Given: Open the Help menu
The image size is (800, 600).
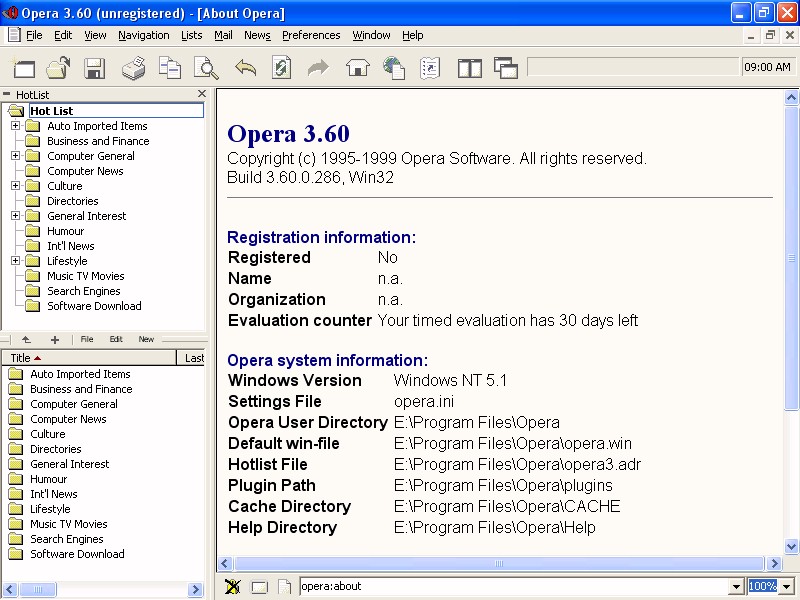Looking at the screenshot, I should coord(412,35).
